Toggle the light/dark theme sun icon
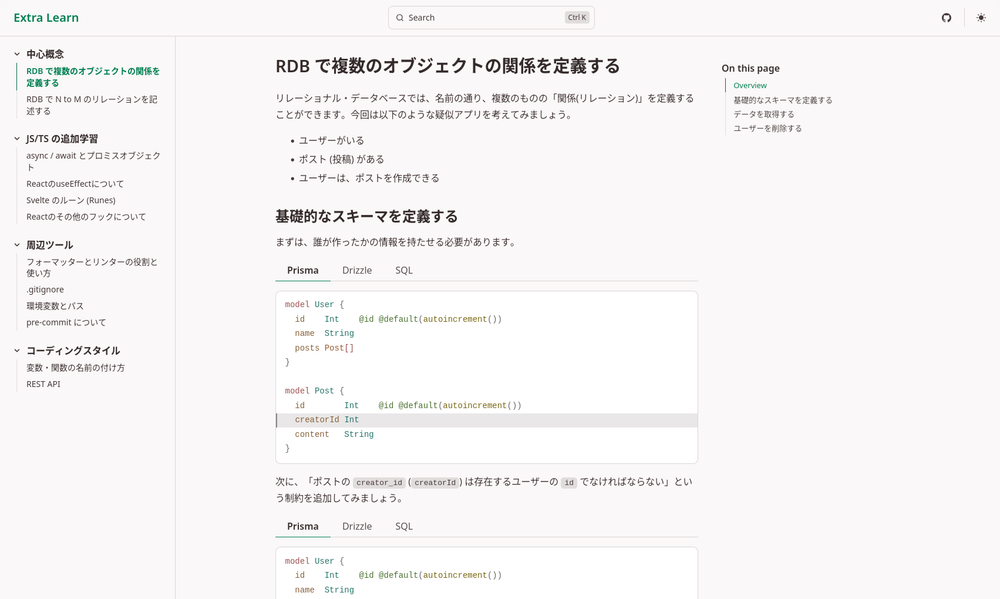This screenshot has height=599, width=1000. tap(979, 17)
